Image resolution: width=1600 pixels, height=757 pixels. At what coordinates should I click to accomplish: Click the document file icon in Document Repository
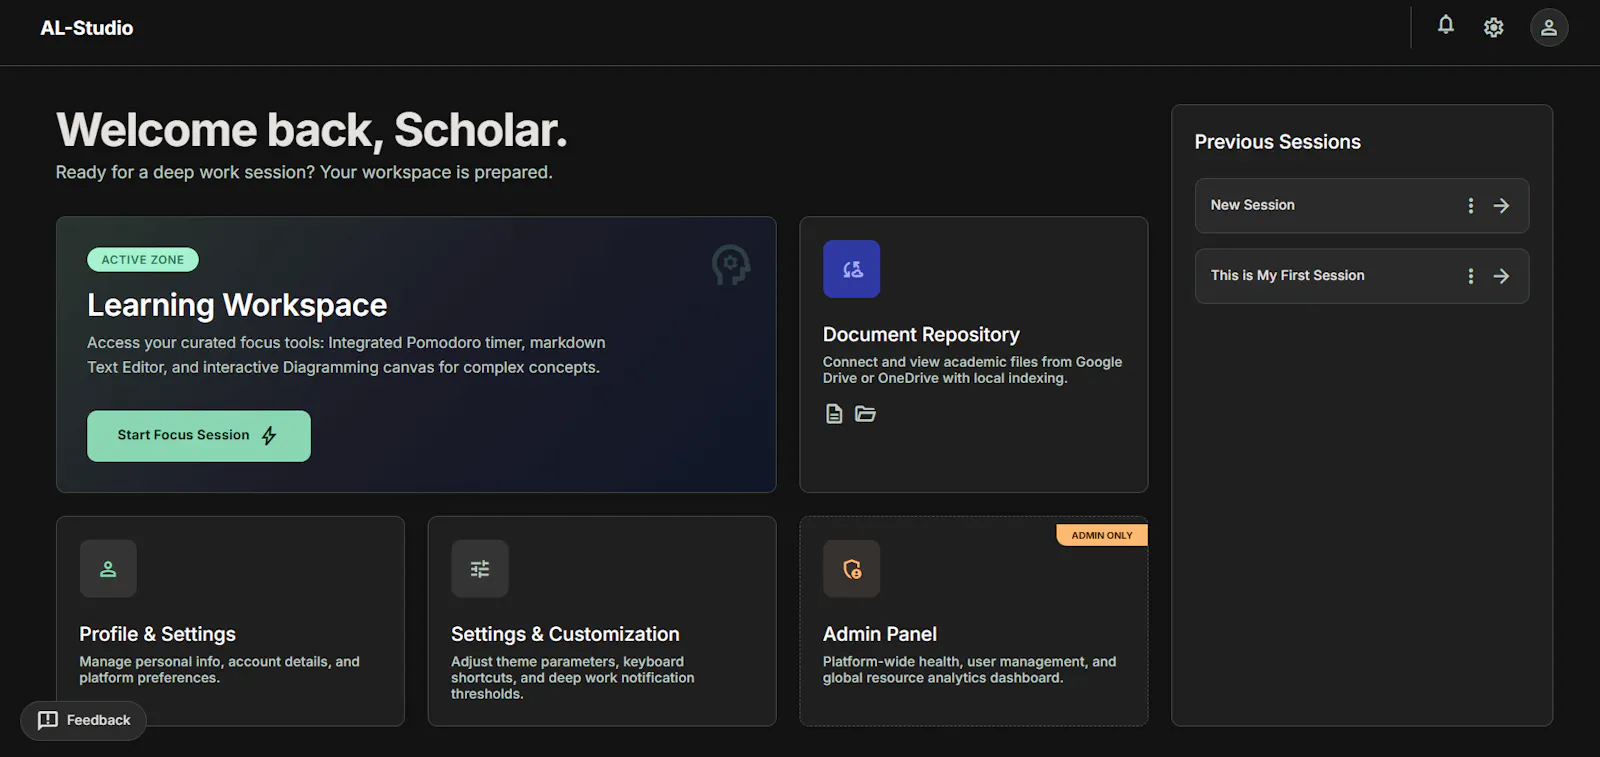point(834,414)
